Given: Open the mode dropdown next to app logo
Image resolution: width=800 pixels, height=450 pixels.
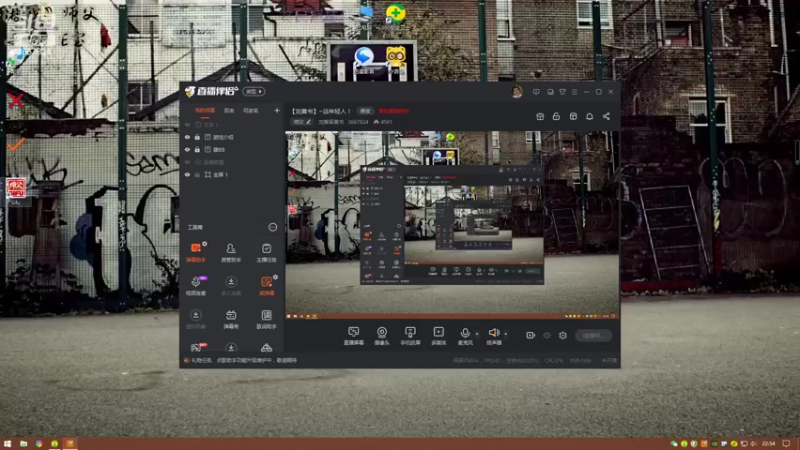Looking at the screenshot, I should (254, 91).
